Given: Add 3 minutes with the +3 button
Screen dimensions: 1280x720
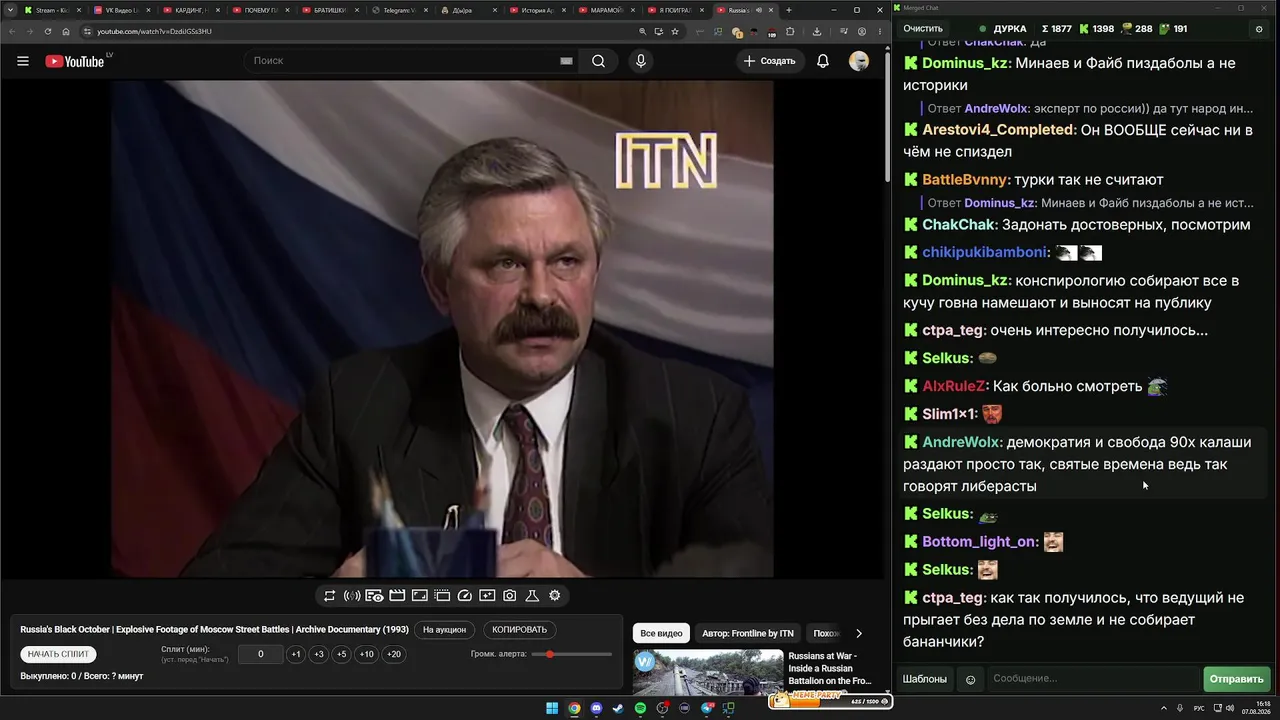Looking at the screenshot, I should coord(319,654).
